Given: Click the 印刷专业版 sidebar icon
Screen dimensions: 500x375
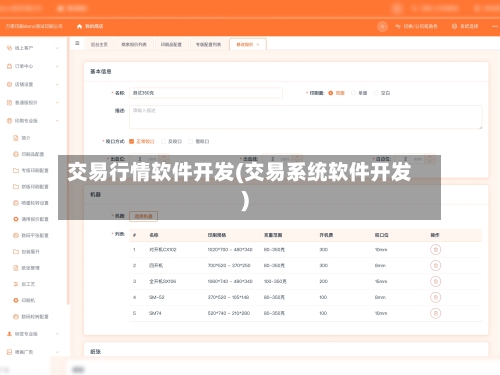Looking at the screenshot, I should click(9, 121).
